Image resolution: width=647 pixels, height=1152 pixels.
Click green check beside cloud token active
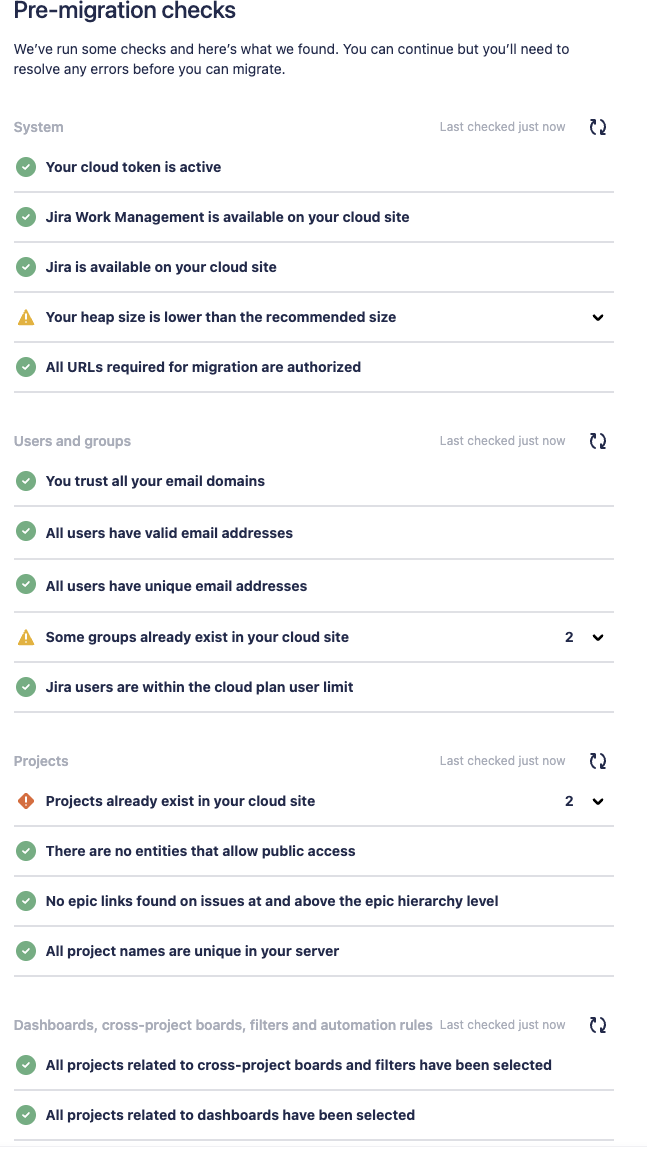pyautogui.click(x=26, y=167)
